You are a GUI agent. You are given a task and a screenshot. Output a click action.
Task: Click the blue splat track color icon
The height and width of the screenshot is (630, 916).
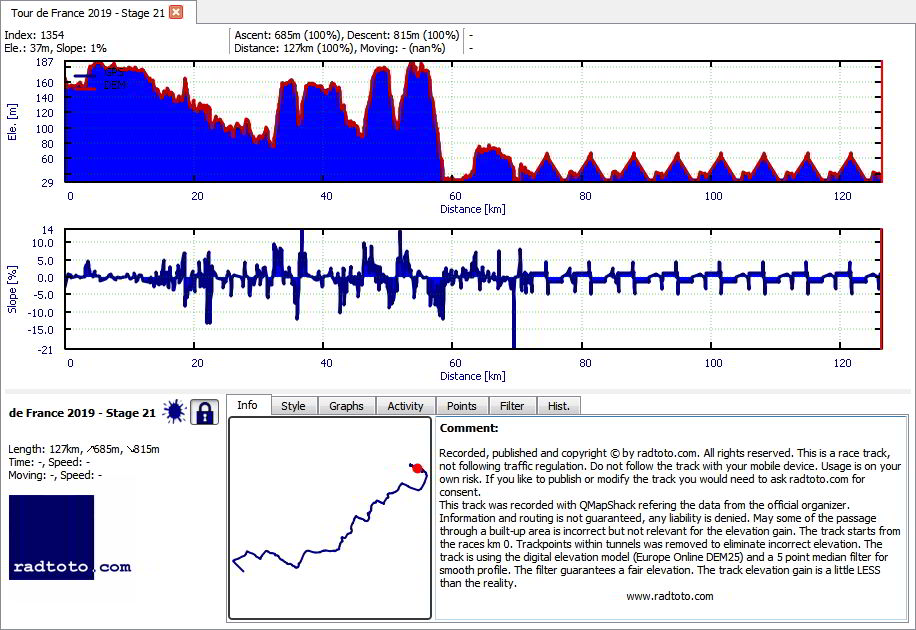tap(175, 412)
